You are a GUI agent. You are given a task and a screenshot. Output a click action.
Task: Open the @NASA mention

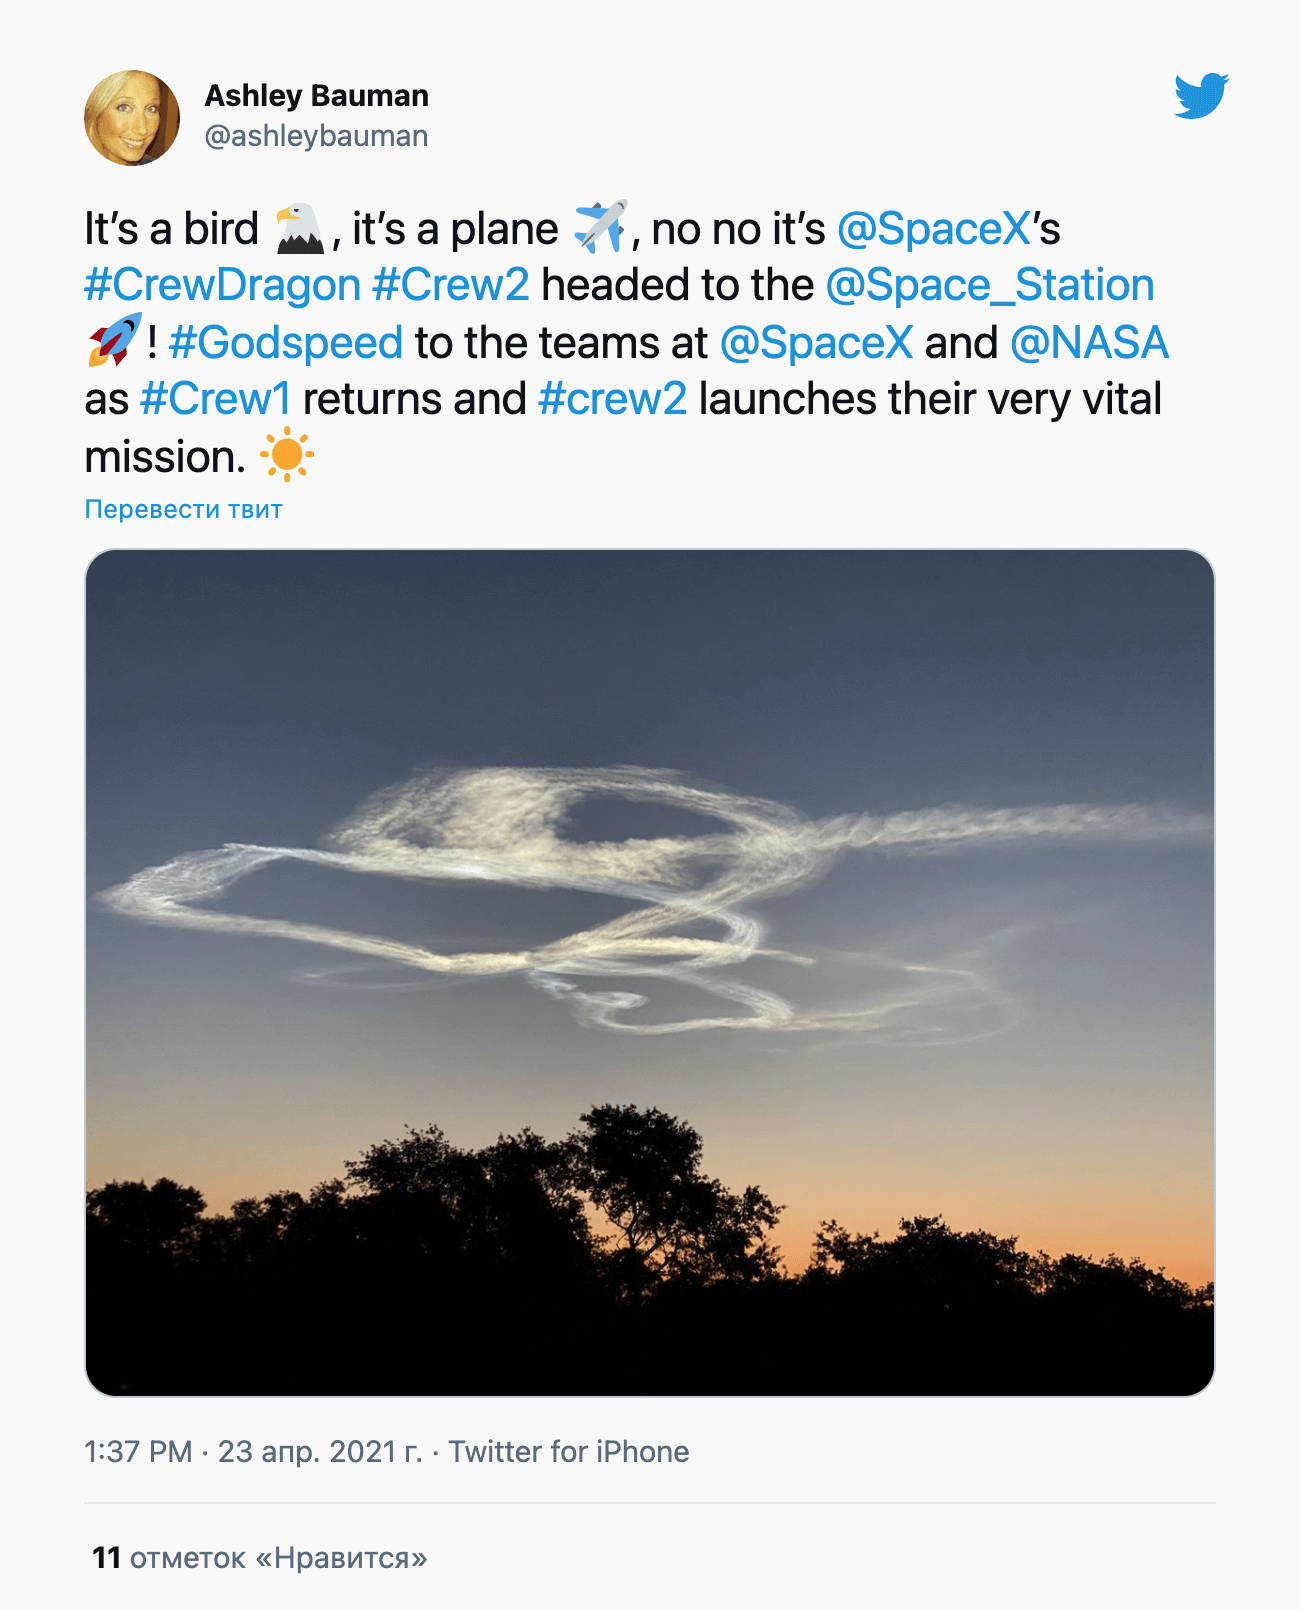click(x=1089, y=342)
